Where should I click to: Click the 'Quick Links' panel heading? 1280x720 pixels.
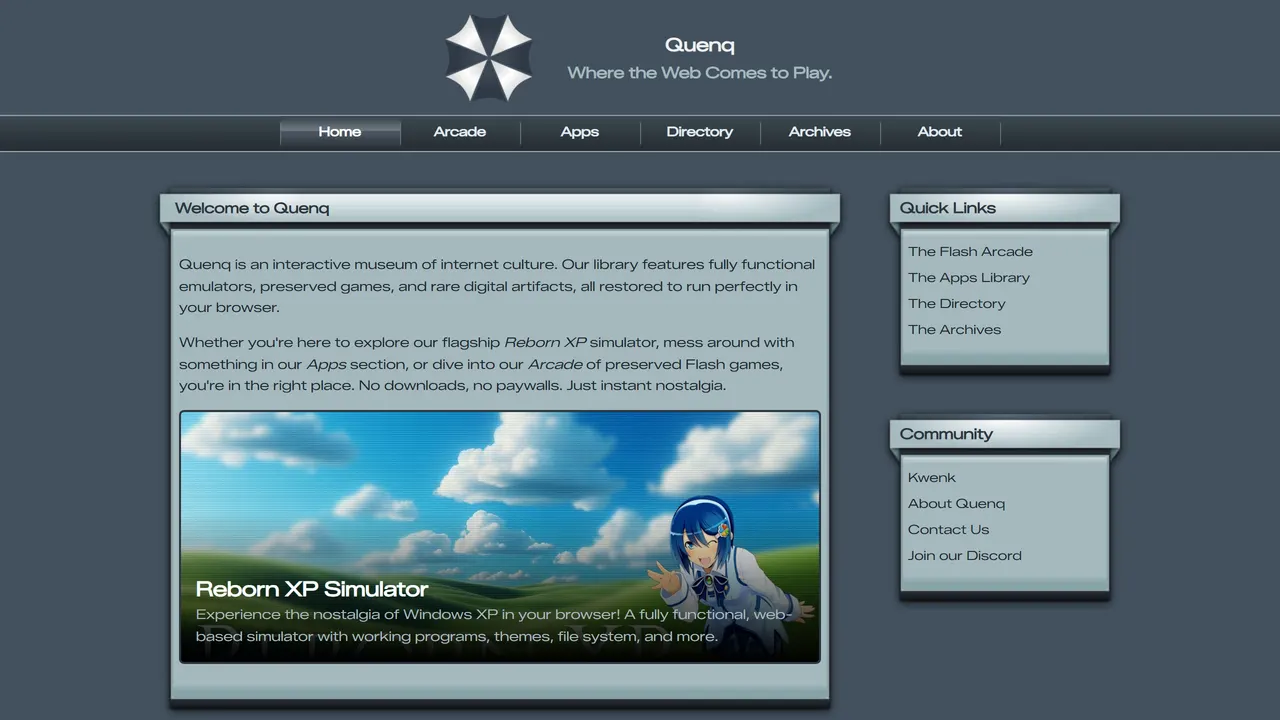(948, 208)
